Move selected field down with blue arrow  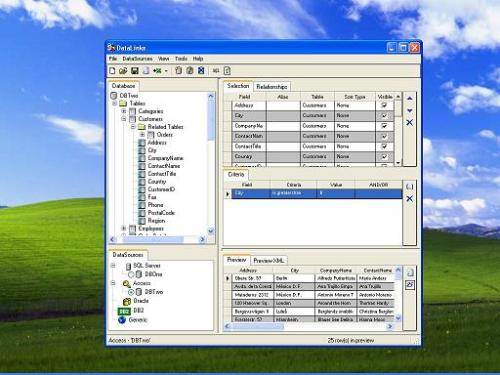tap(410, 110)
